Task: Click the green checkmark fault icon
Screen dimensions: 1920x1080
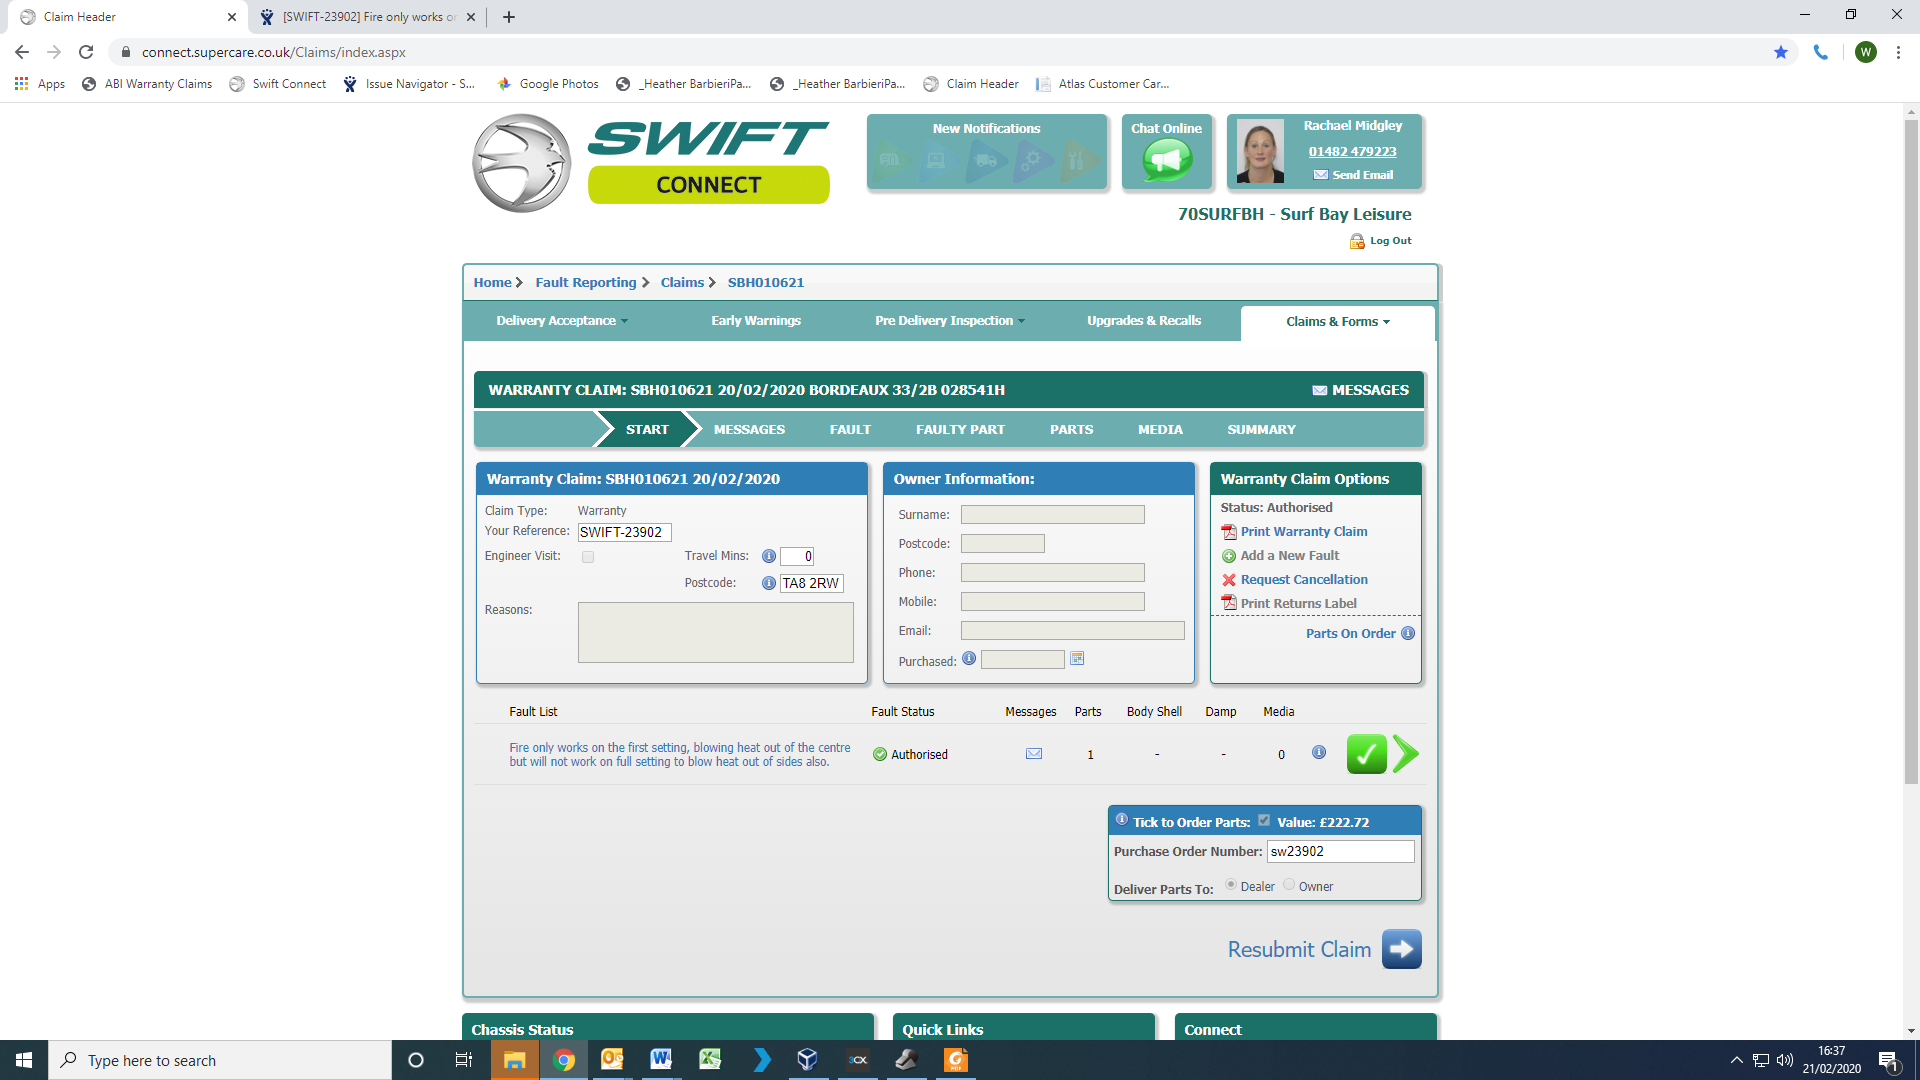Action: [1366, 754]
